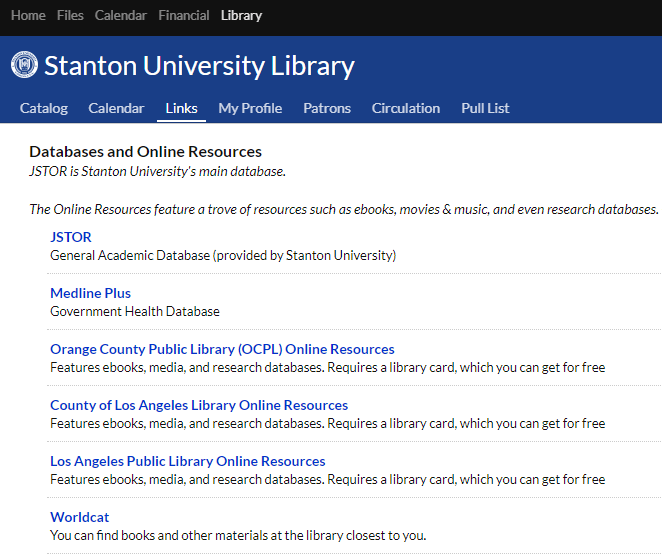Switch to the Catalog tab
The height and width of the screenshot is (556, 662).
click(x=44, y=108)
